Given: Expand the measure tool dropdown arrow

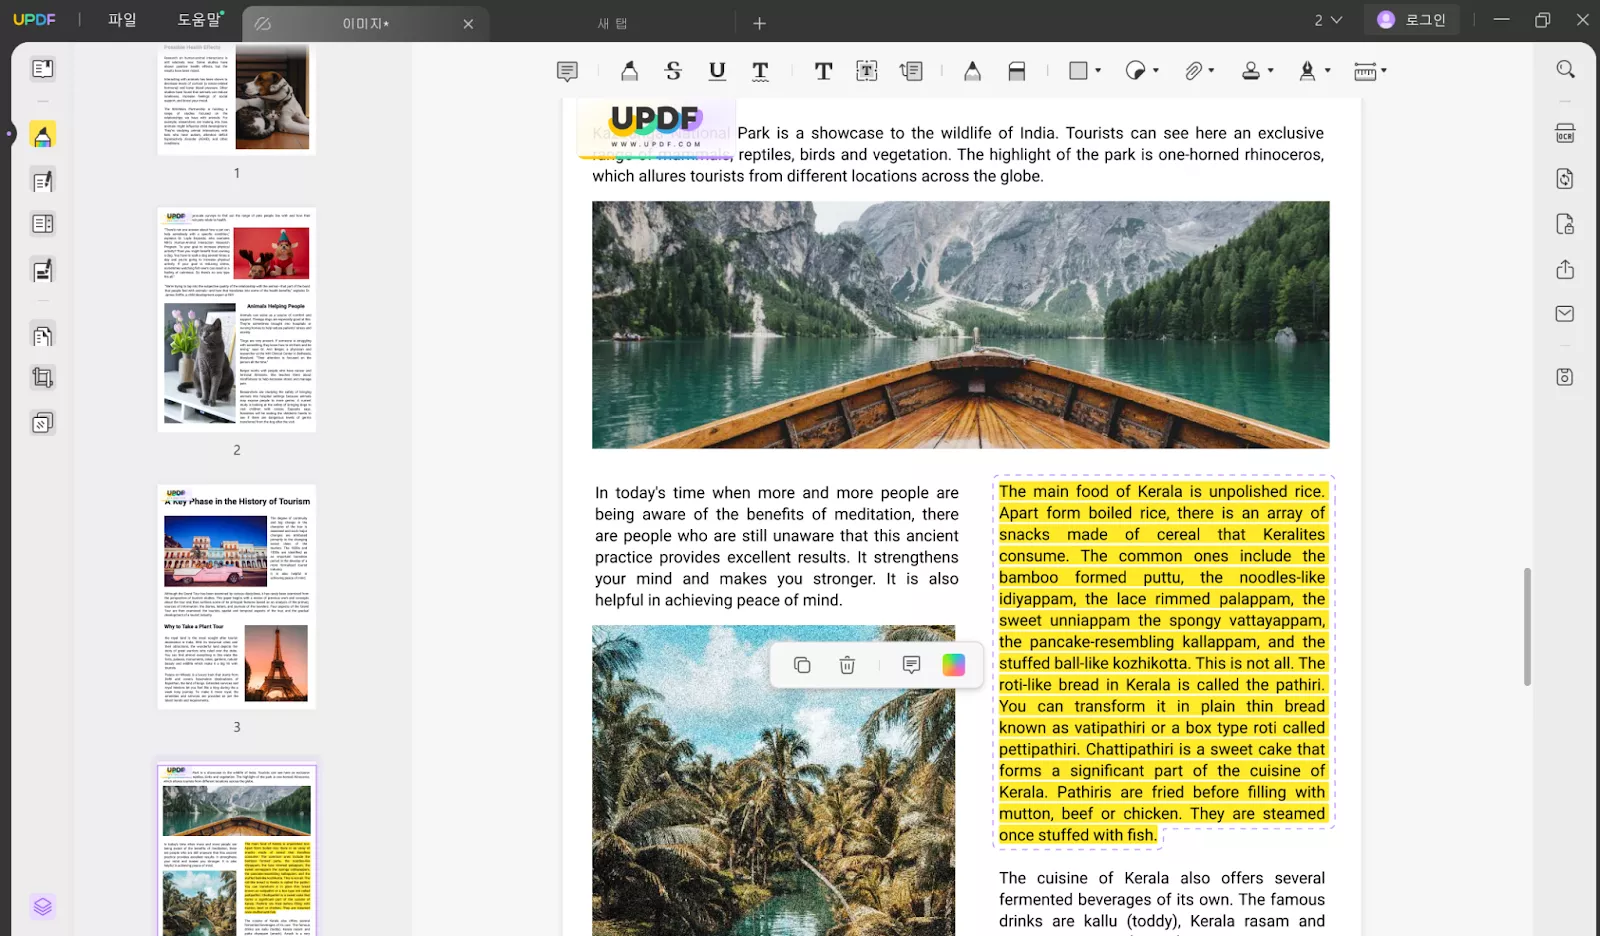Looking at the screenshot, I should click(x=1384, y=71).
